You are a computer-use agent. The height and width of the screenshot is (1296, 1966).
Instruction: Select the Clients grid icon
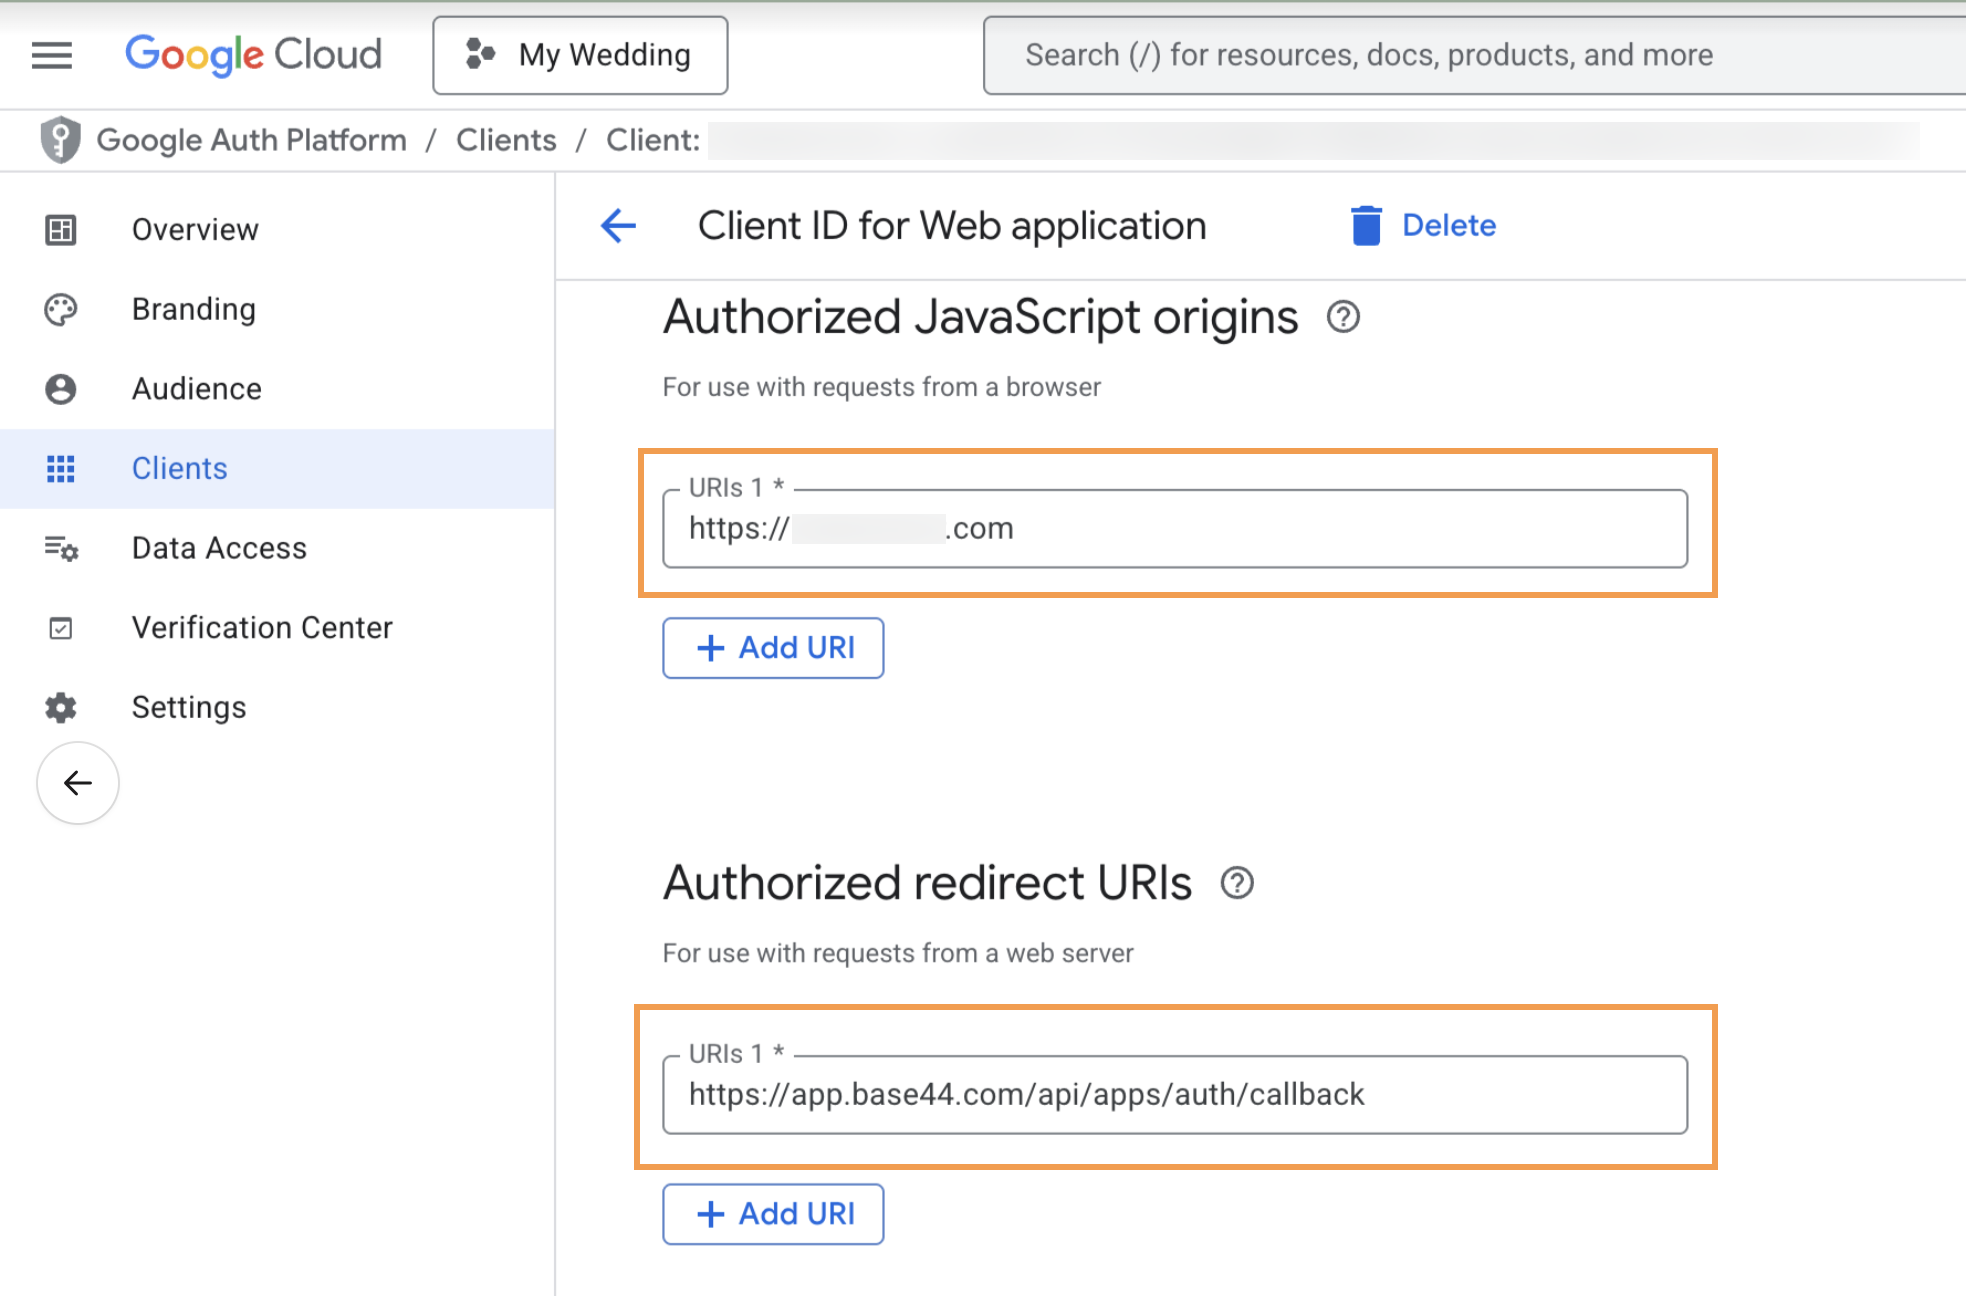tap(61, 468)
